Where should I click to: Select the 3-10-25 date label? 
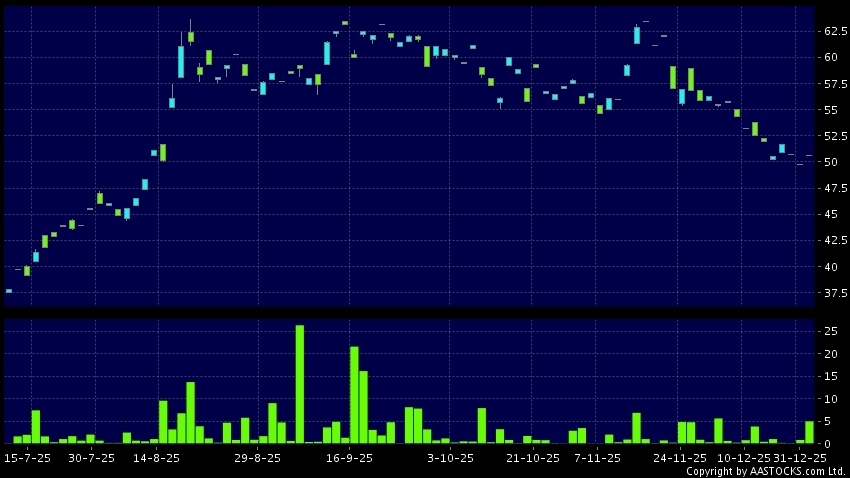(450, 458)
